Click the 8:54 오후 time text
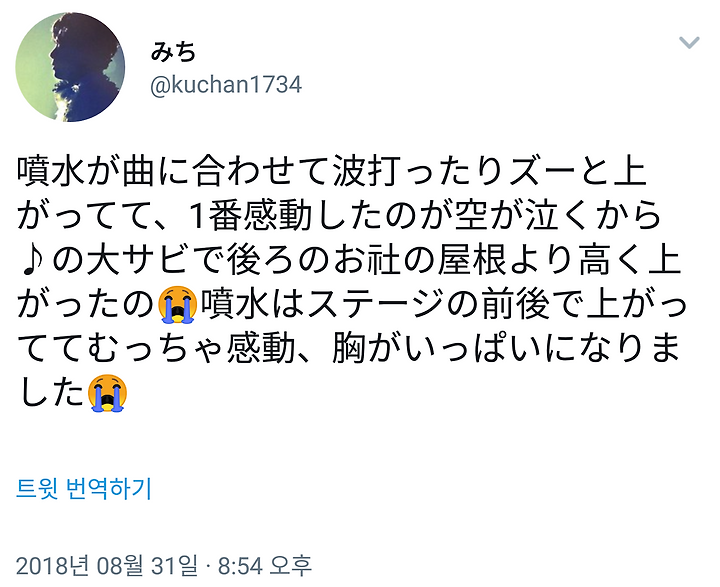The image size is (720, 587). 265,565
